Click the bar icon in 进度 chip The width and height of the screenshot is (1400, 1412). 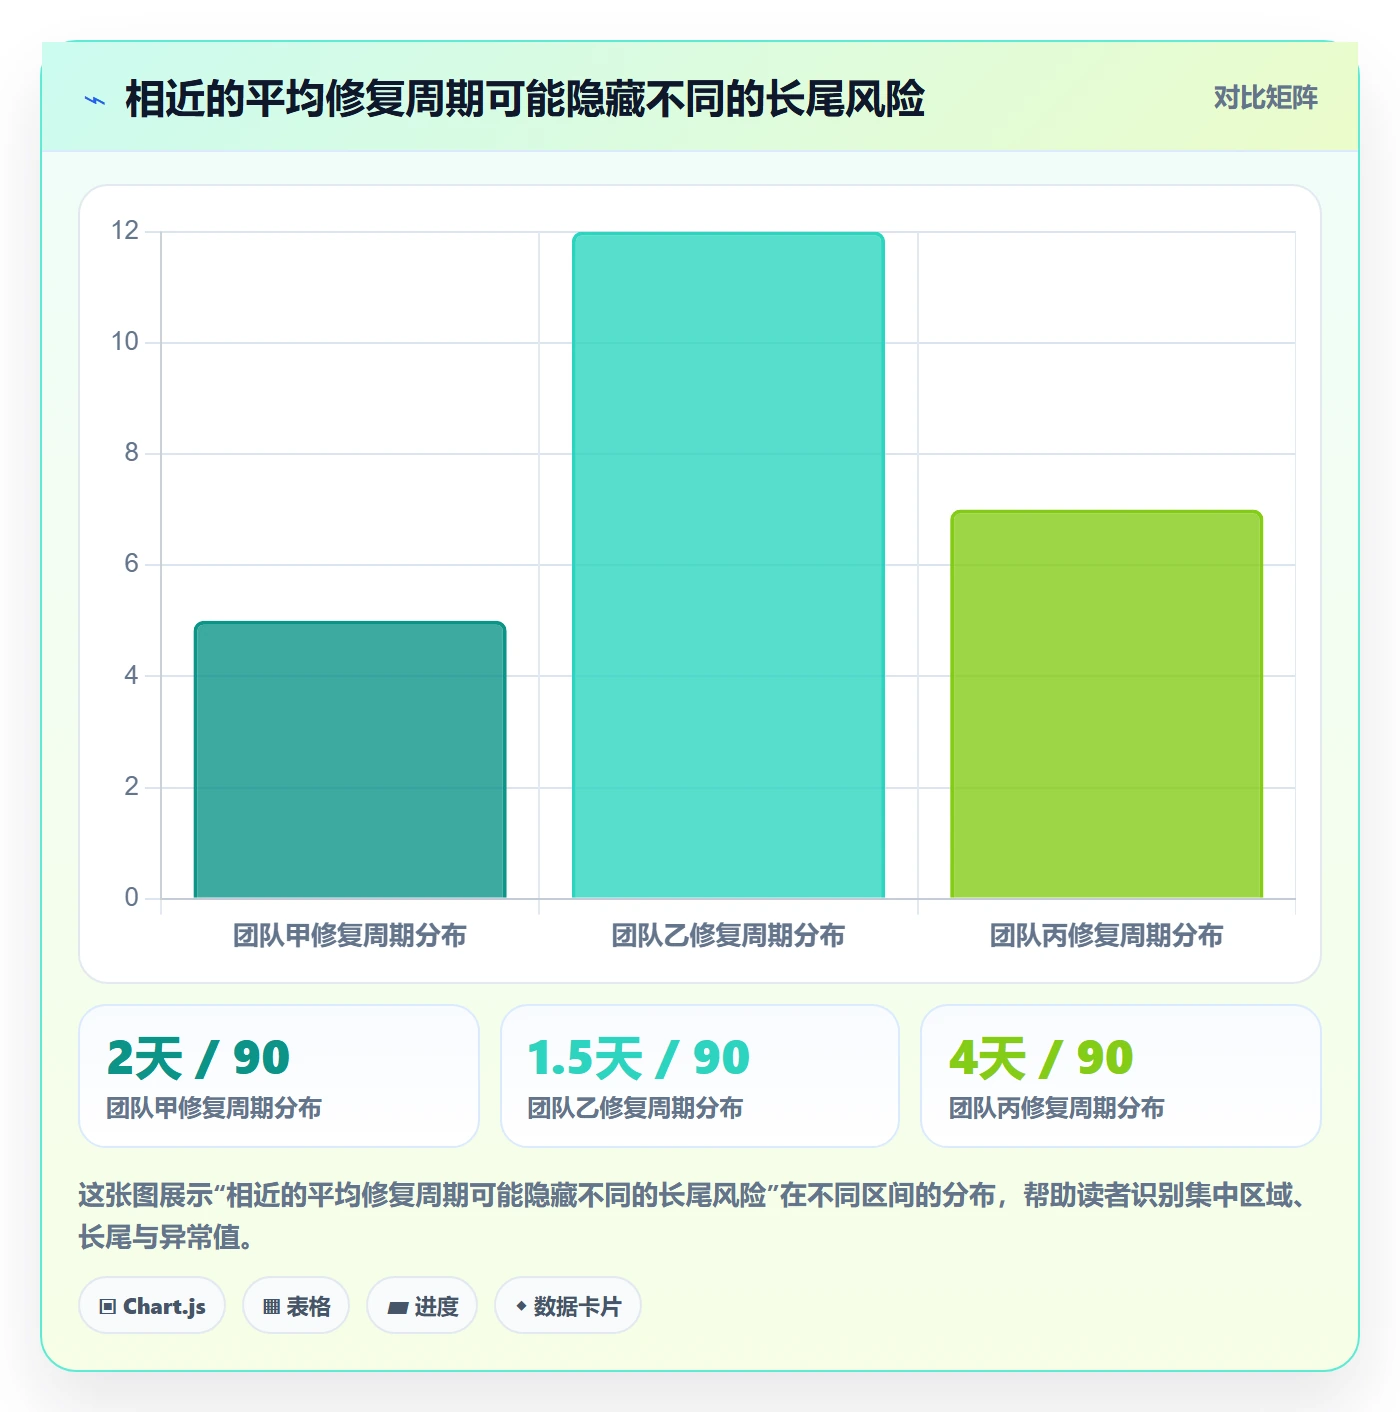click(397, 1308)
